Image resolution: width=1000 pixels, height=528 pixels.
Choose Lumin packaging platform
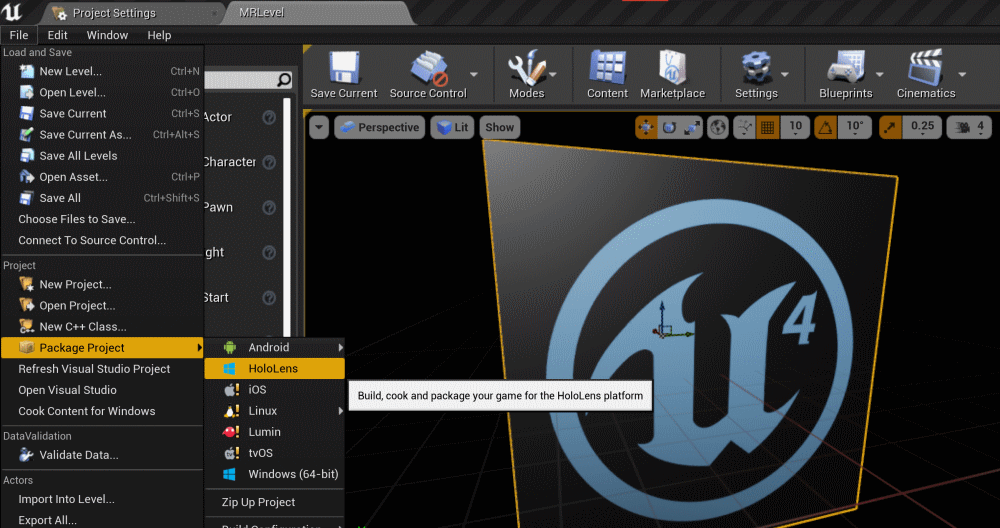click(274, 432)
